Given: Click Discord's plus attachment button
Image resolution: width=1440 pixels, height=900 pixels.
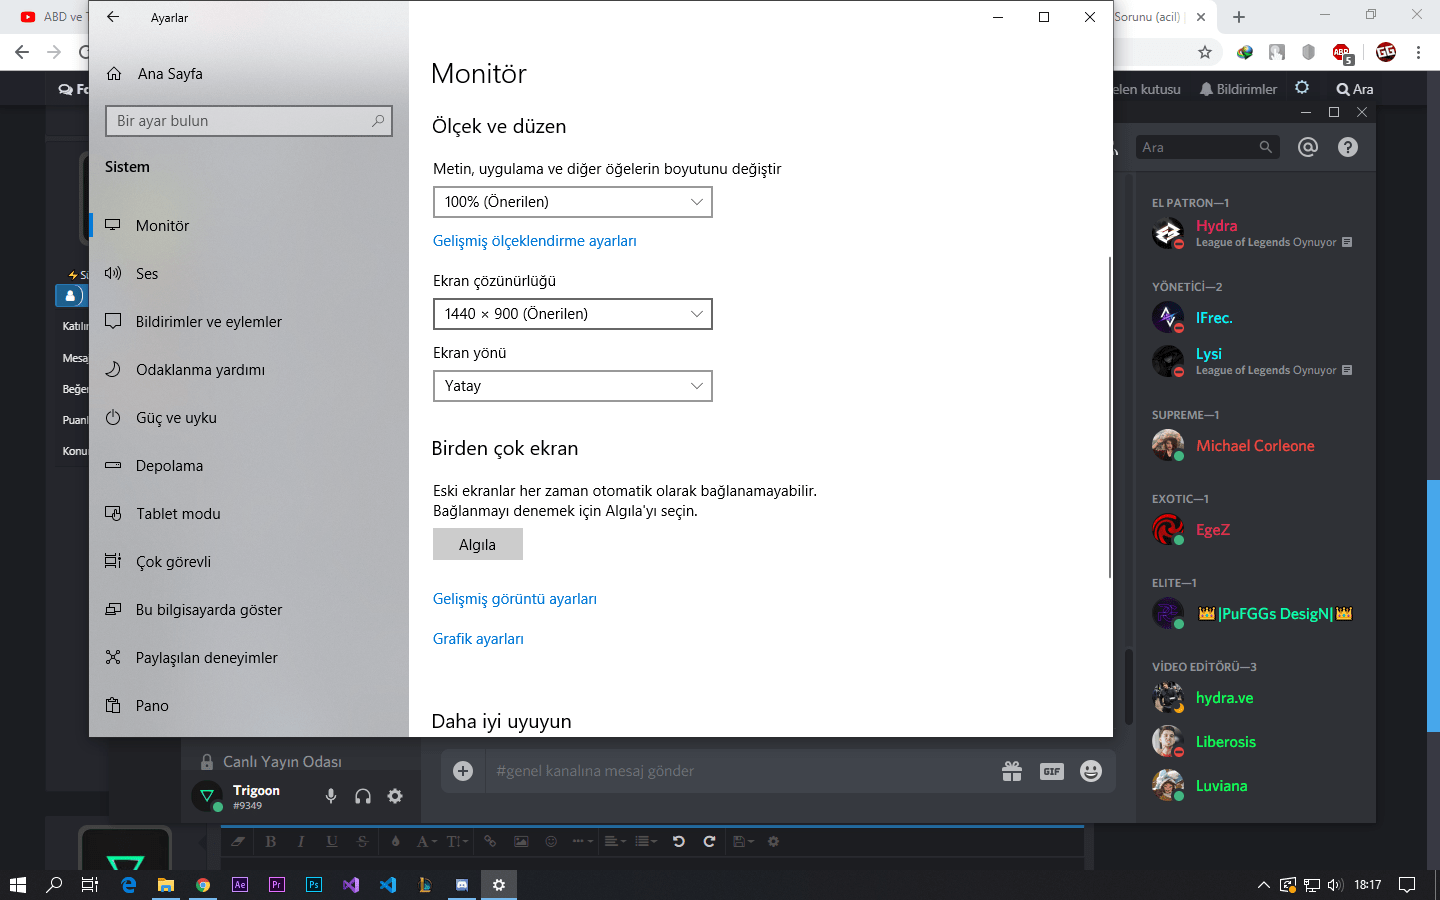Looking at the screenshot, I should [463, 771].
